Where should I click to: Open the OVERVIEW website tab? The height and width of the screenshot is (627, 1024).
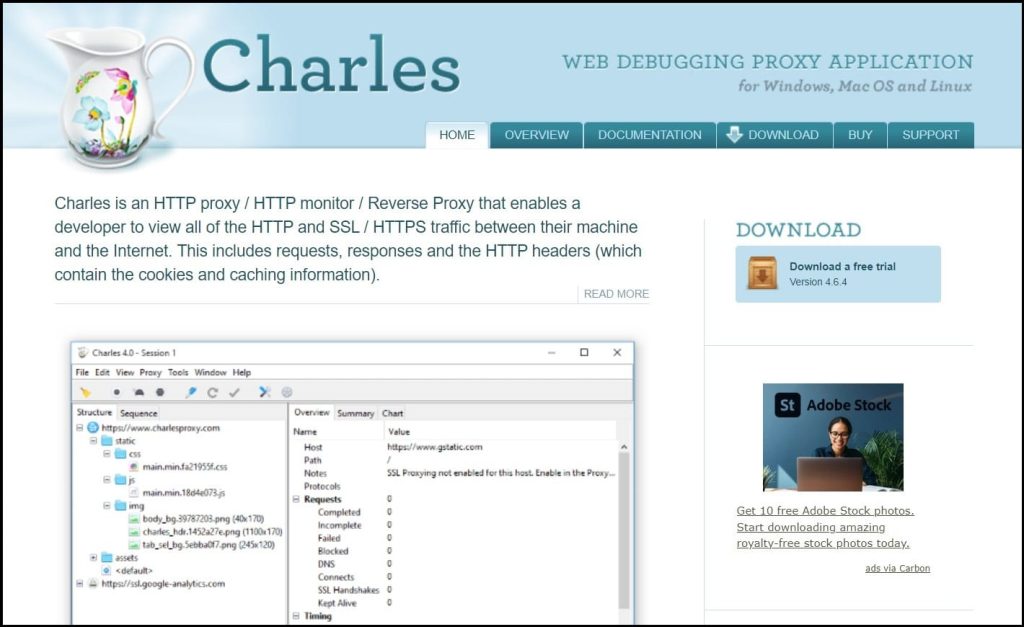[x=536, y=135]
